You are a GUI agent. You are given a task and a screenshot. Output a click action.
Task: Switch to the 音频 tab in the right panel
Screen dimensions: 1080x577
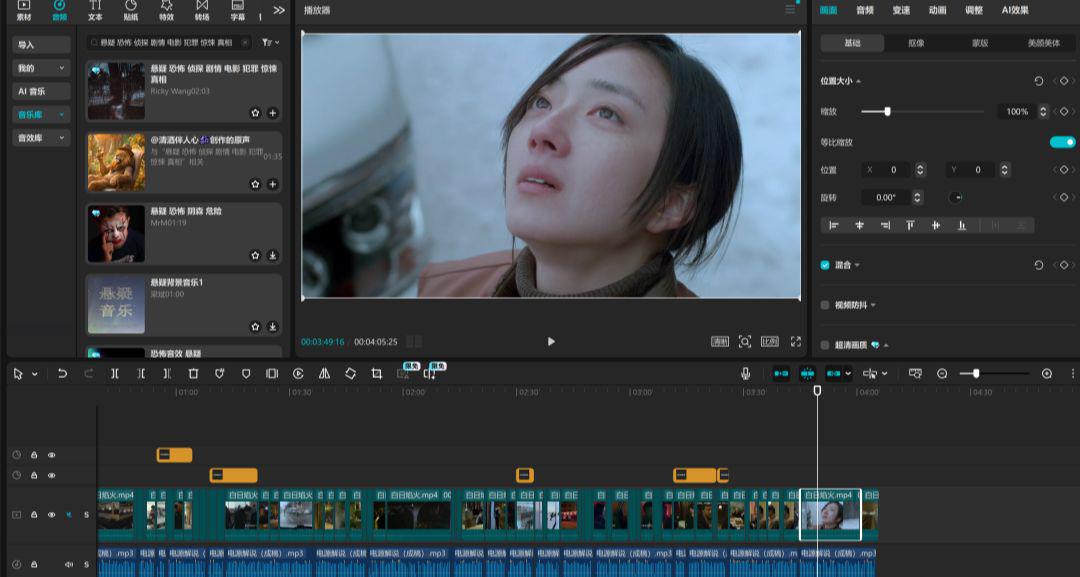pos(864,10)
